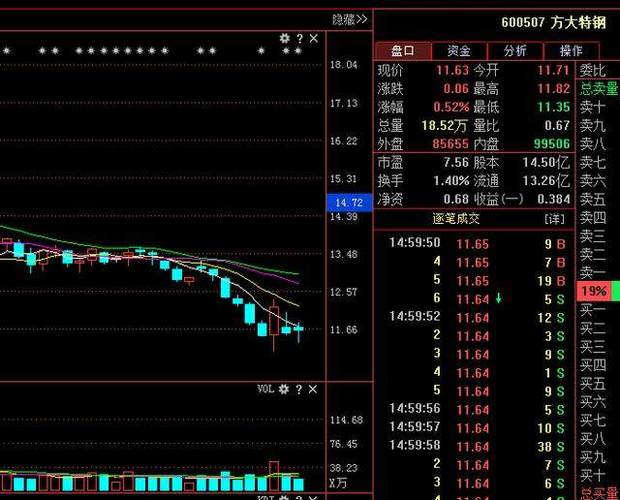Image resolution: width=620 pixels, height=500 pixels.
Task: Click turnover rate 1.40%
Action: [451, 181]
